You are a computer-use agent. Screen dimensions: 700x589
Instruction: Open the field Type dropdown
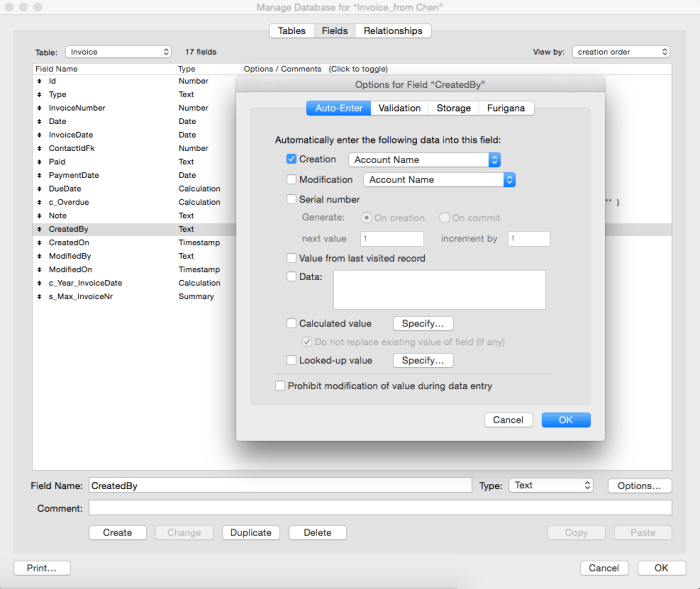click(552, 485)
